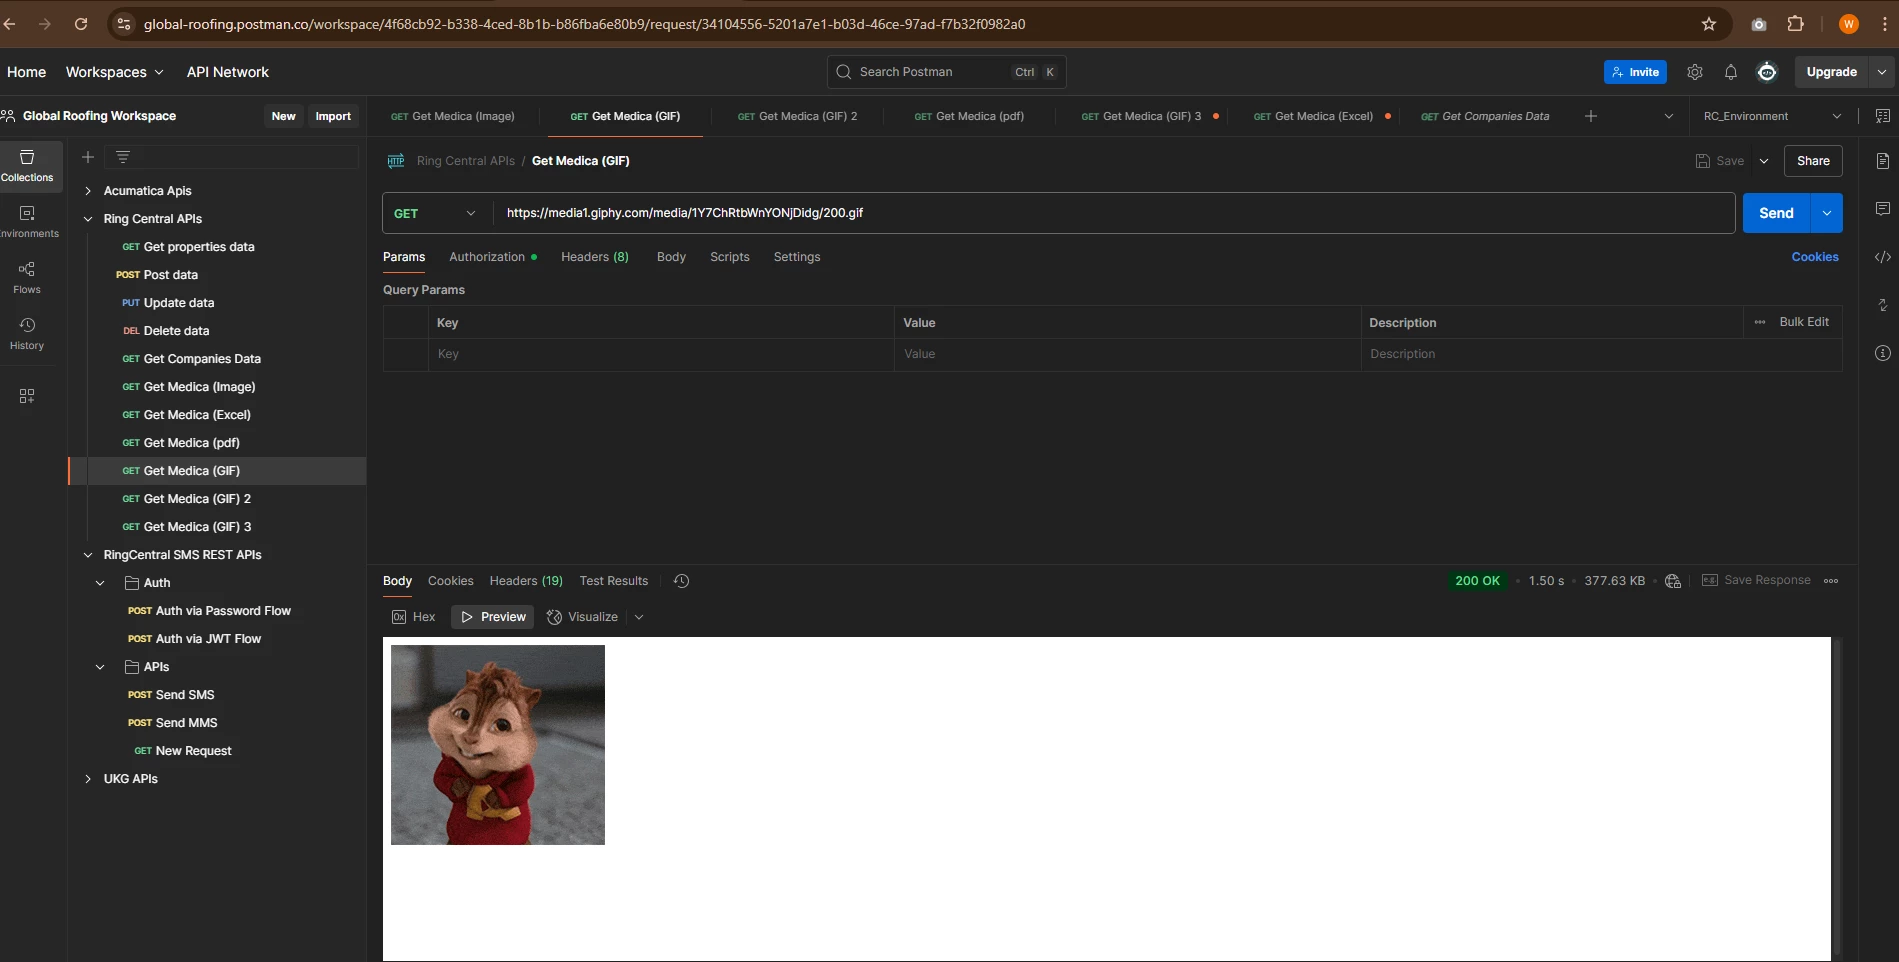Click the response history clock icon
The width and height of the screenshot is (1899, 962).
[x=681, y=581]
